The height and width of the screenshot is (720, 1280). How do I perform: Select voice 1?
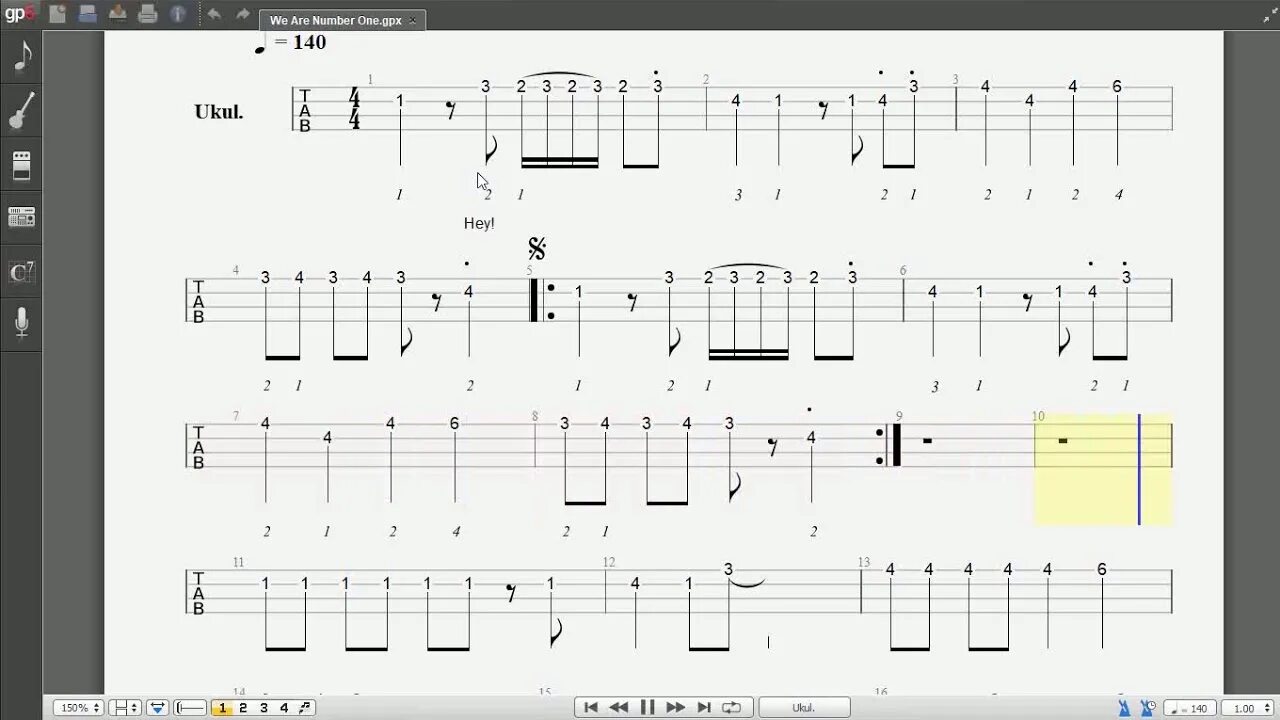coord(222,708)
